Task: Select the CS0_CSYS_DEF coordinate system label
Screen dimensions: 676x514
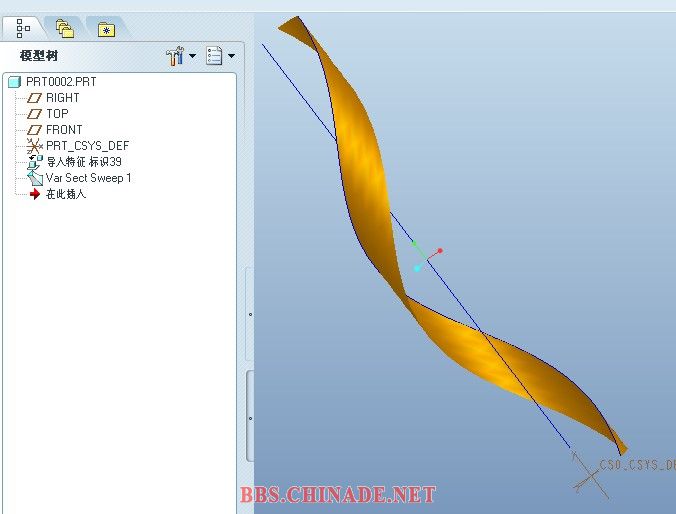Action: point(638,465)
